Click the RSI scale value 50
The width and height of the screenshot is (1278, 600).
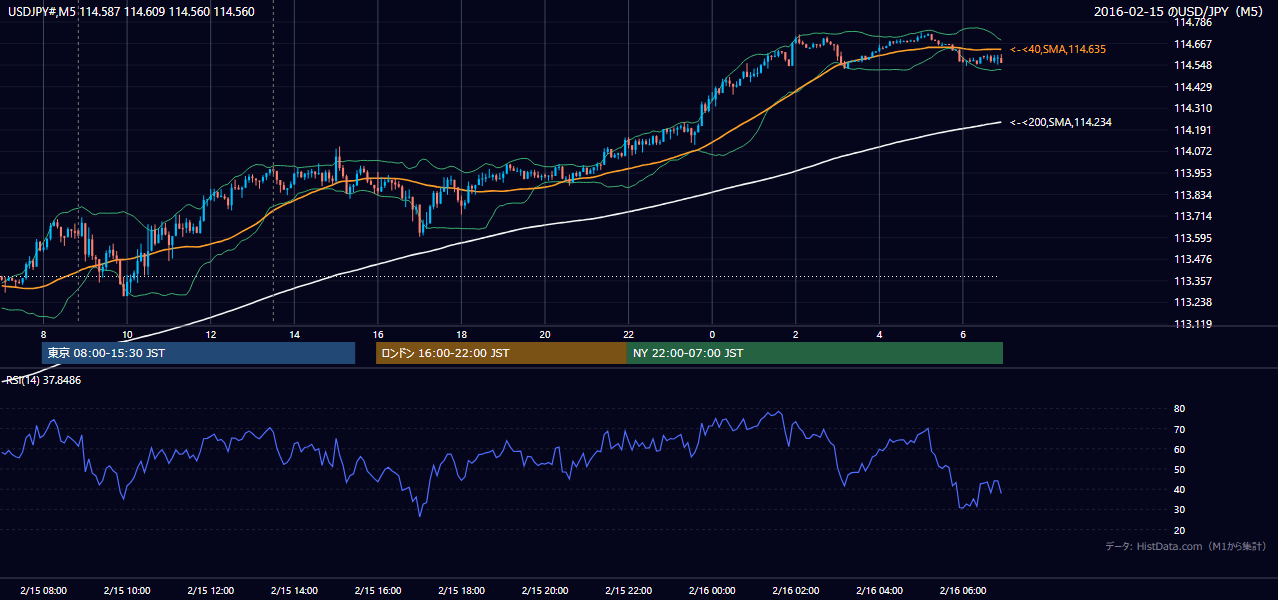pos(1179,469)
